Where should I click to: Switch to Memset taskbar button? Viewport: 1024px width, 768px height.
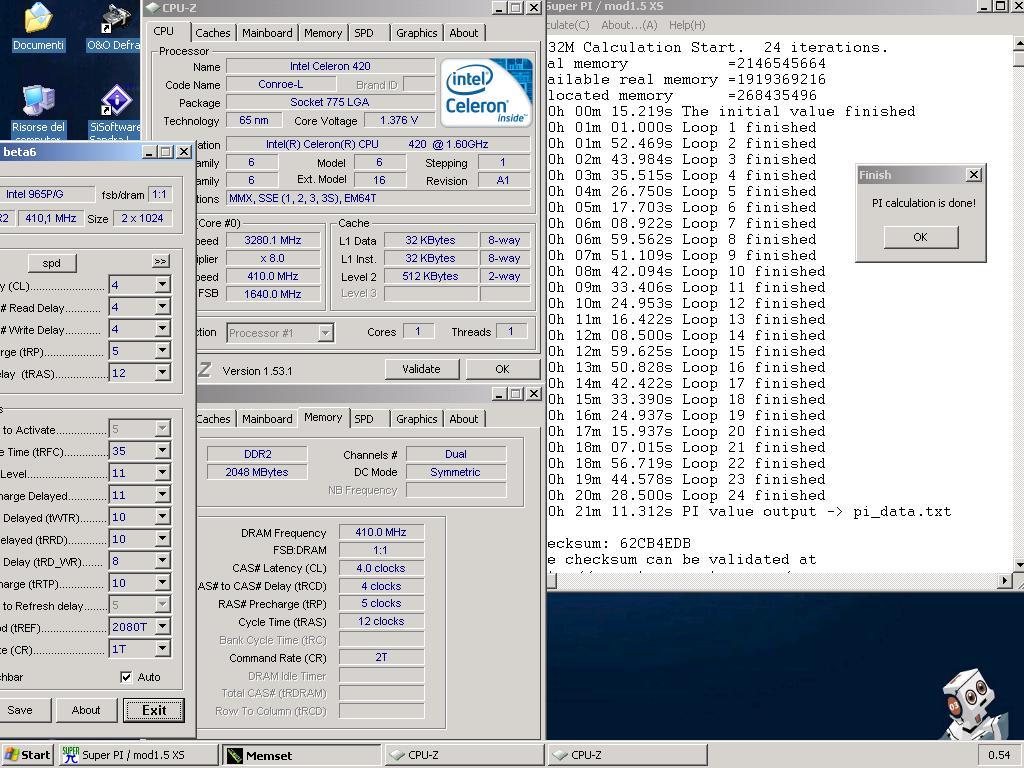(x=301, y=755)
